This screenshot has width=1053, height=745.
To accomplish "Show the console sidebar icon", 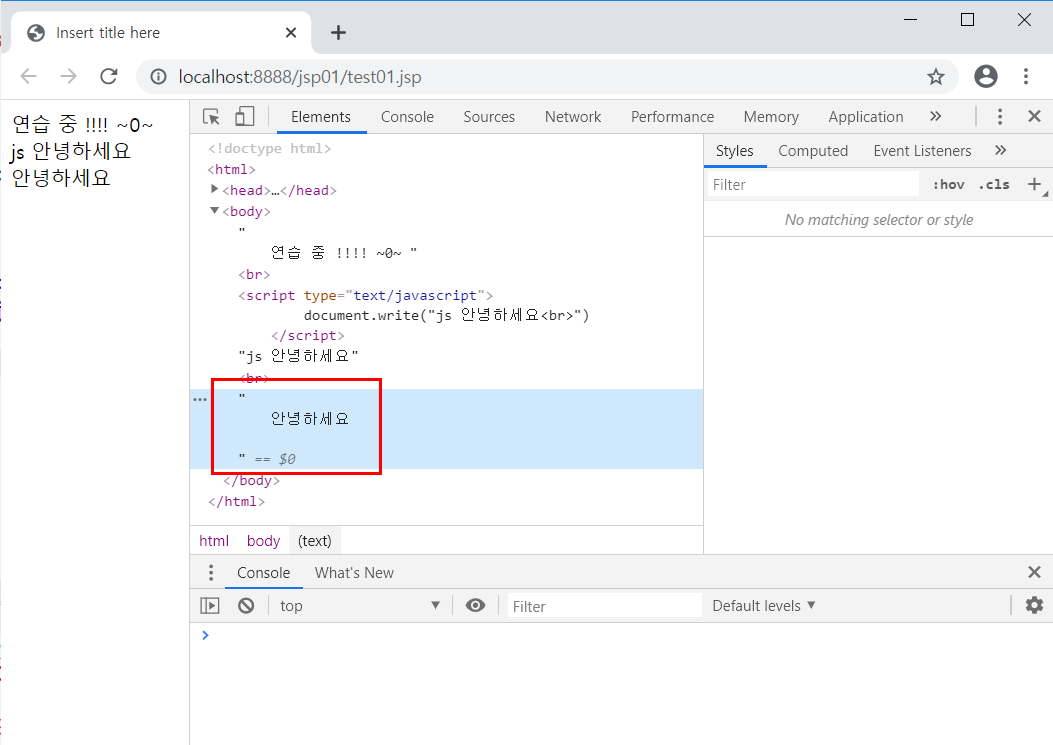I will pyautogui.click(x=210, y=606).
